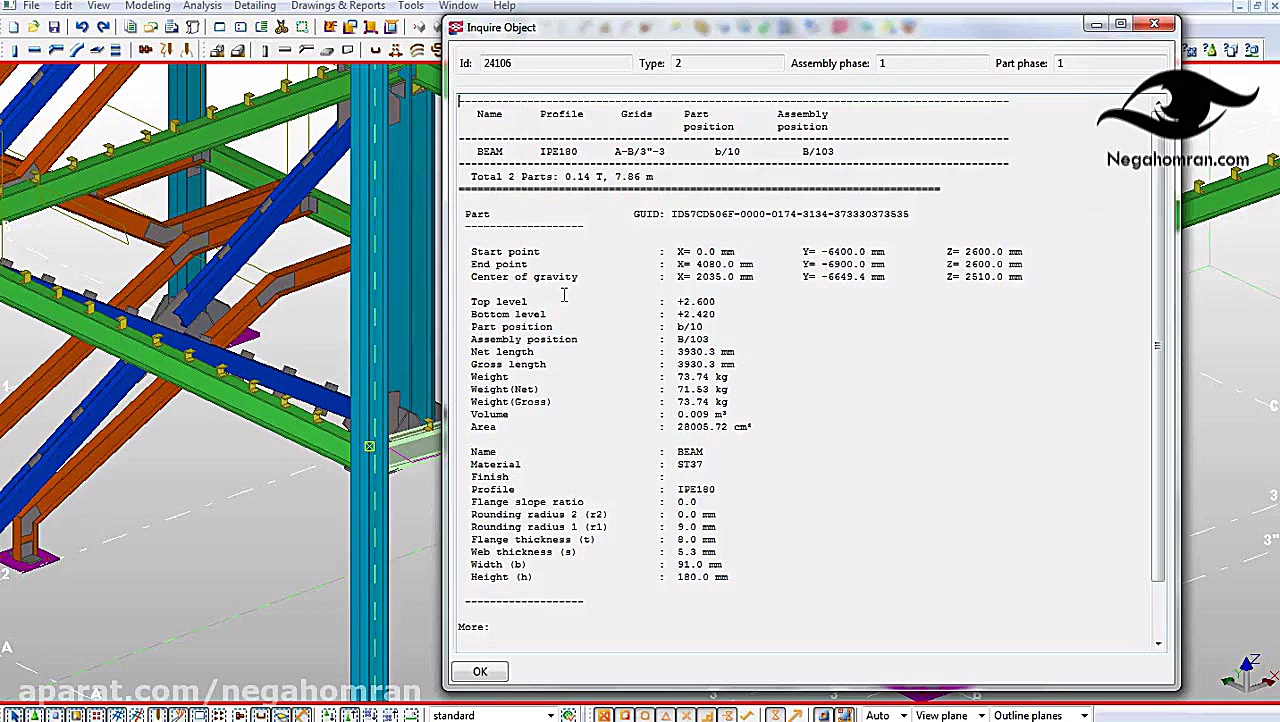Viewport: 1280px width, 722px height.
Task: Toggle snap to end points
Action: tap(624, 715)
